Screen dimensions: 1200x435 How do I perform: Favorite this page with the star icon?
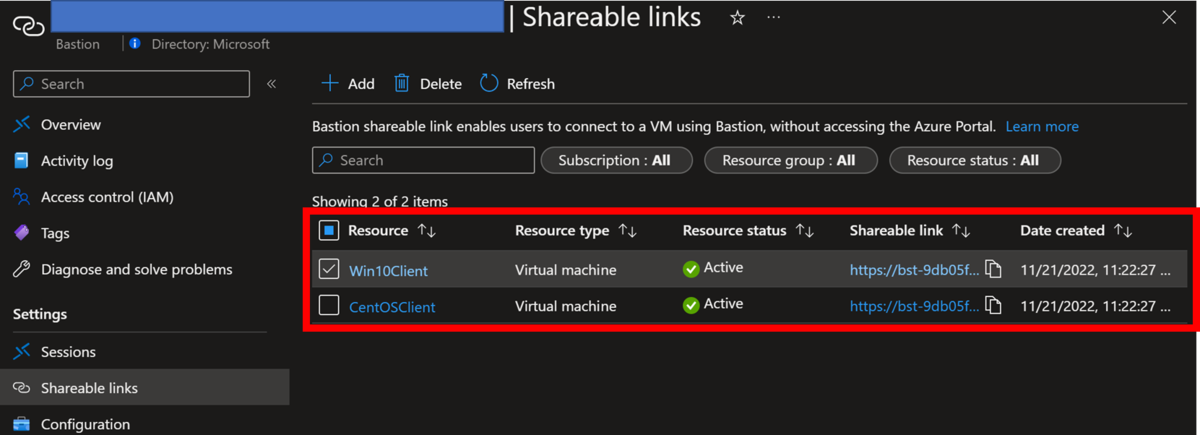coord(737,18)
